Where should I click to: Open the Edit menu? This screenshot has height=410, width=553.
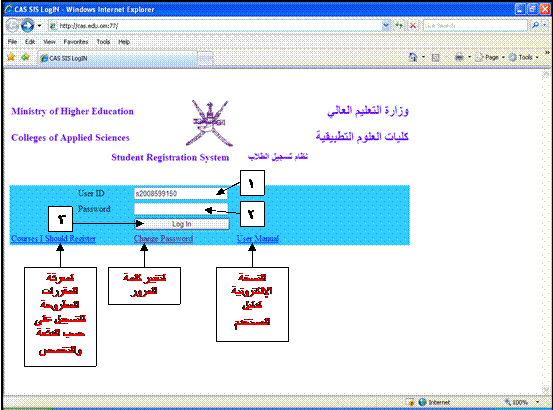point(30,42)
